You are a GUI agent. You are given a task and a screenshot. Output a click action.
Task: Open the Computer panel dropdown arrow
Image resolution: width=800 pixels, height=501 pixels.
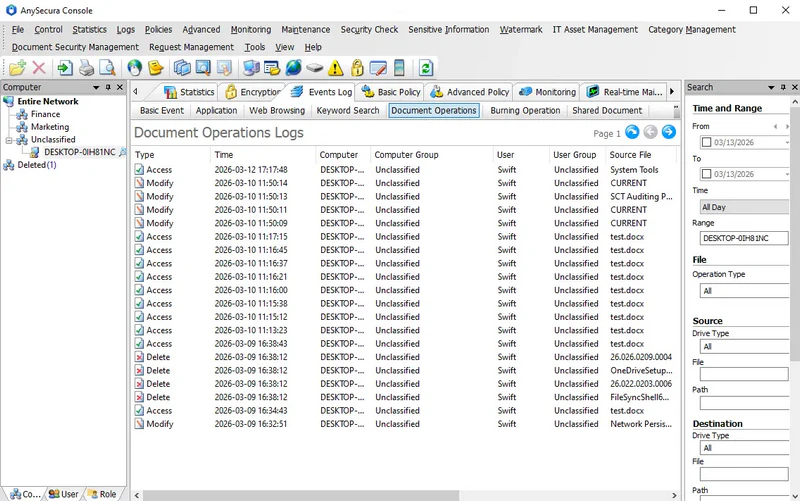tap(96, 87)
